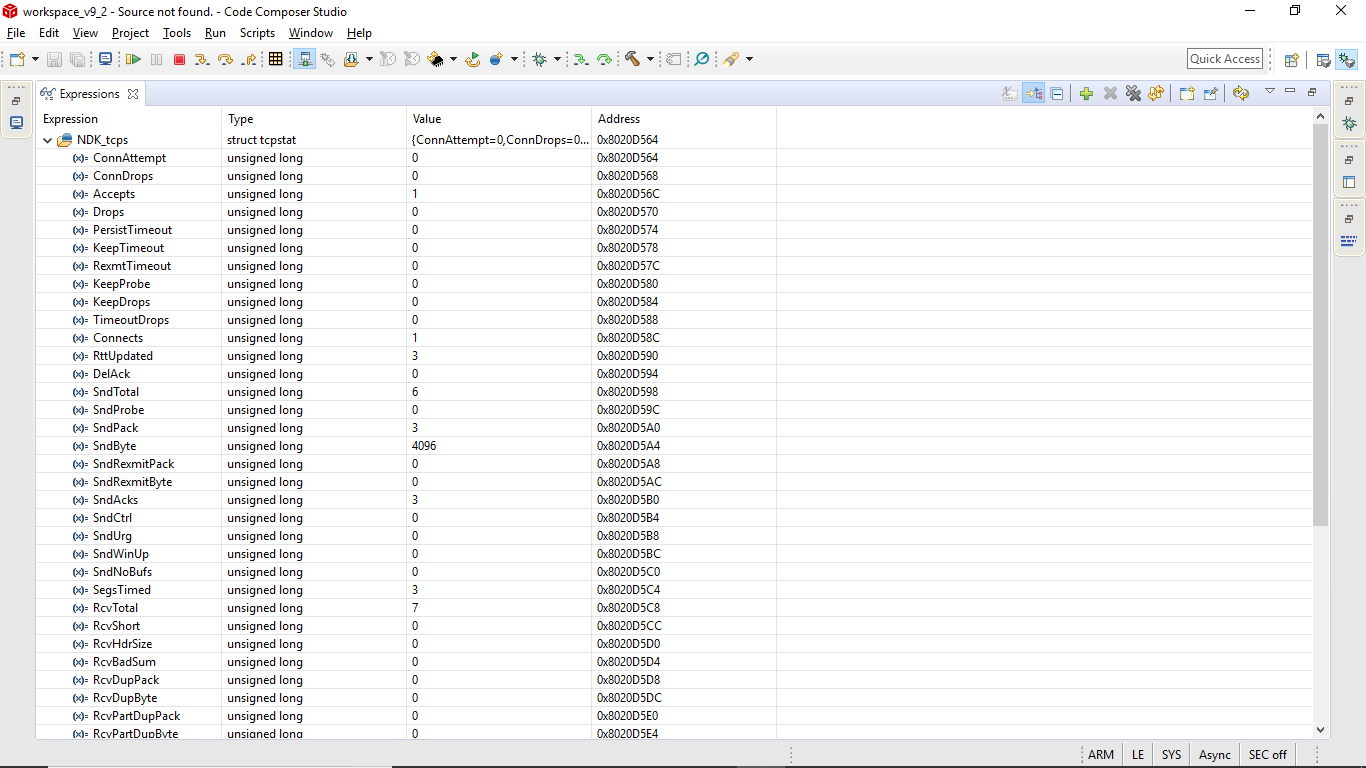
Task: Click the hammer Build icon
Action: 632,59
